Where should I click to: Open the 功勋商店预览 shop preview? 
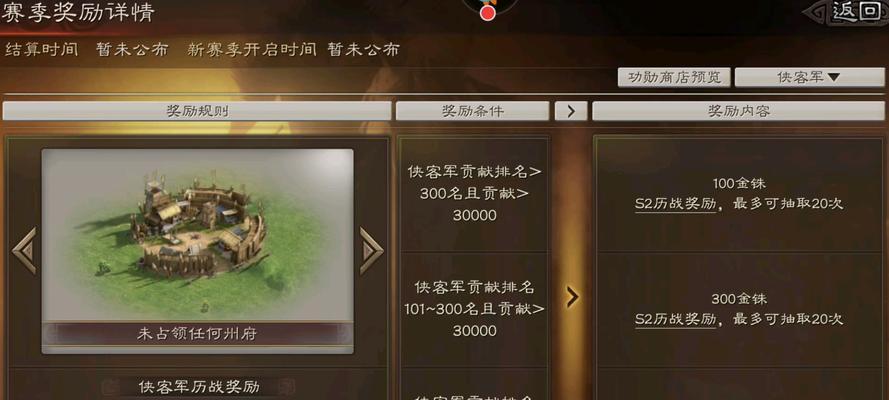675,78
